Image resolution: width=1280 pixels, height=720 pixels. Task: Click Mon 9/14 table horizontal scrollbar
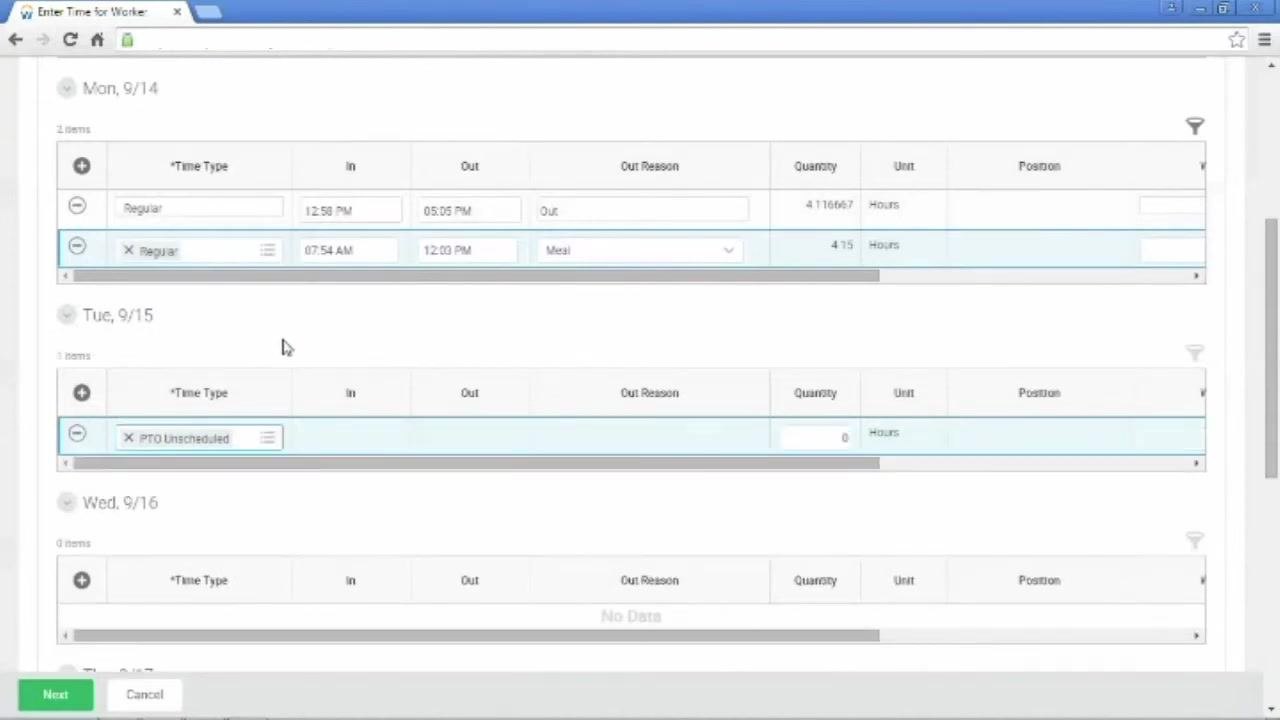click(476, 276)
